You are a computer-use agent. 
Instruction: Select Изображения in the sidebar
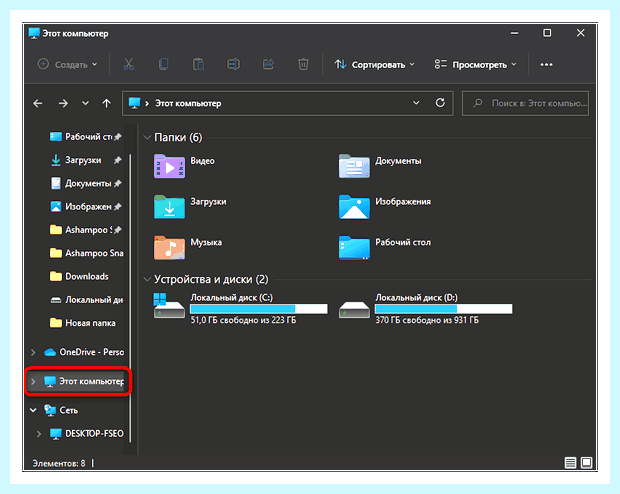point(85,206)
